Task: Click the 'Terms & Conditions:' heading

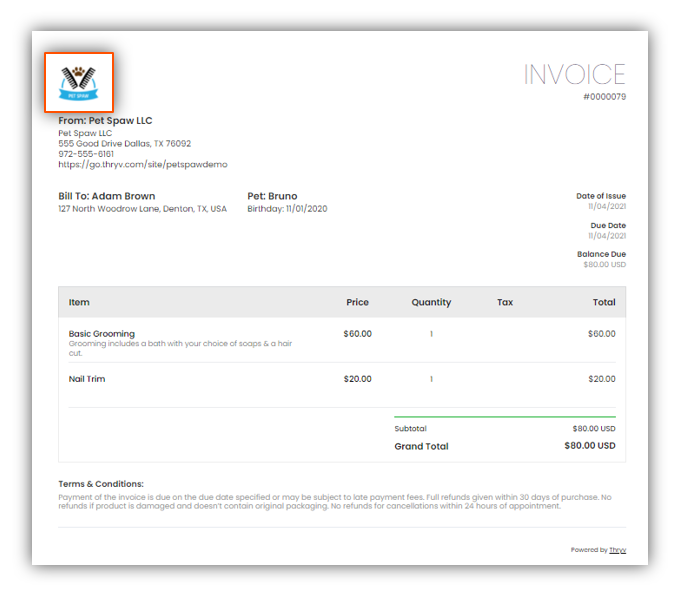Action: pos(101,484)
